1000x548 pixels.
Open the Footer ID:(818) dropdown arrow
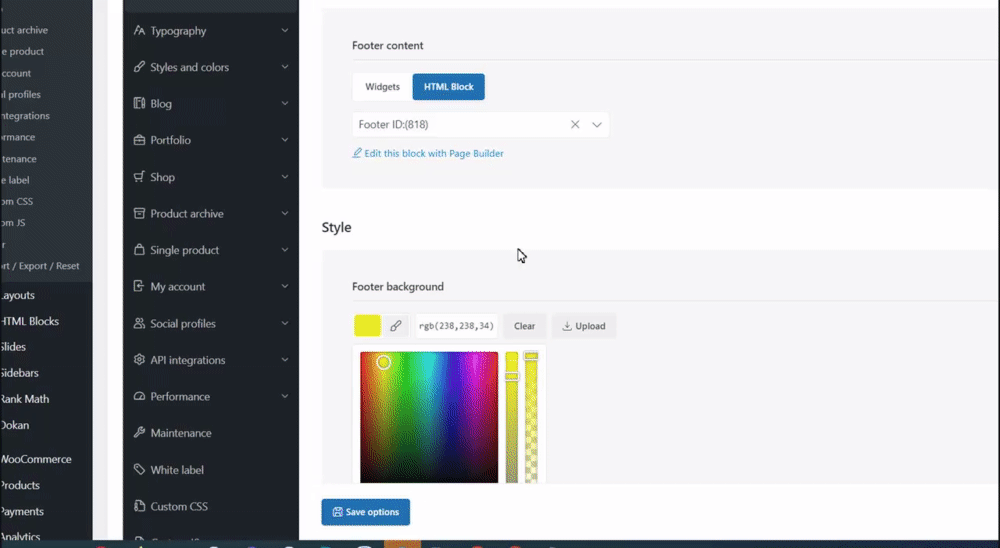pyautogui.click(x=597, y=124)
